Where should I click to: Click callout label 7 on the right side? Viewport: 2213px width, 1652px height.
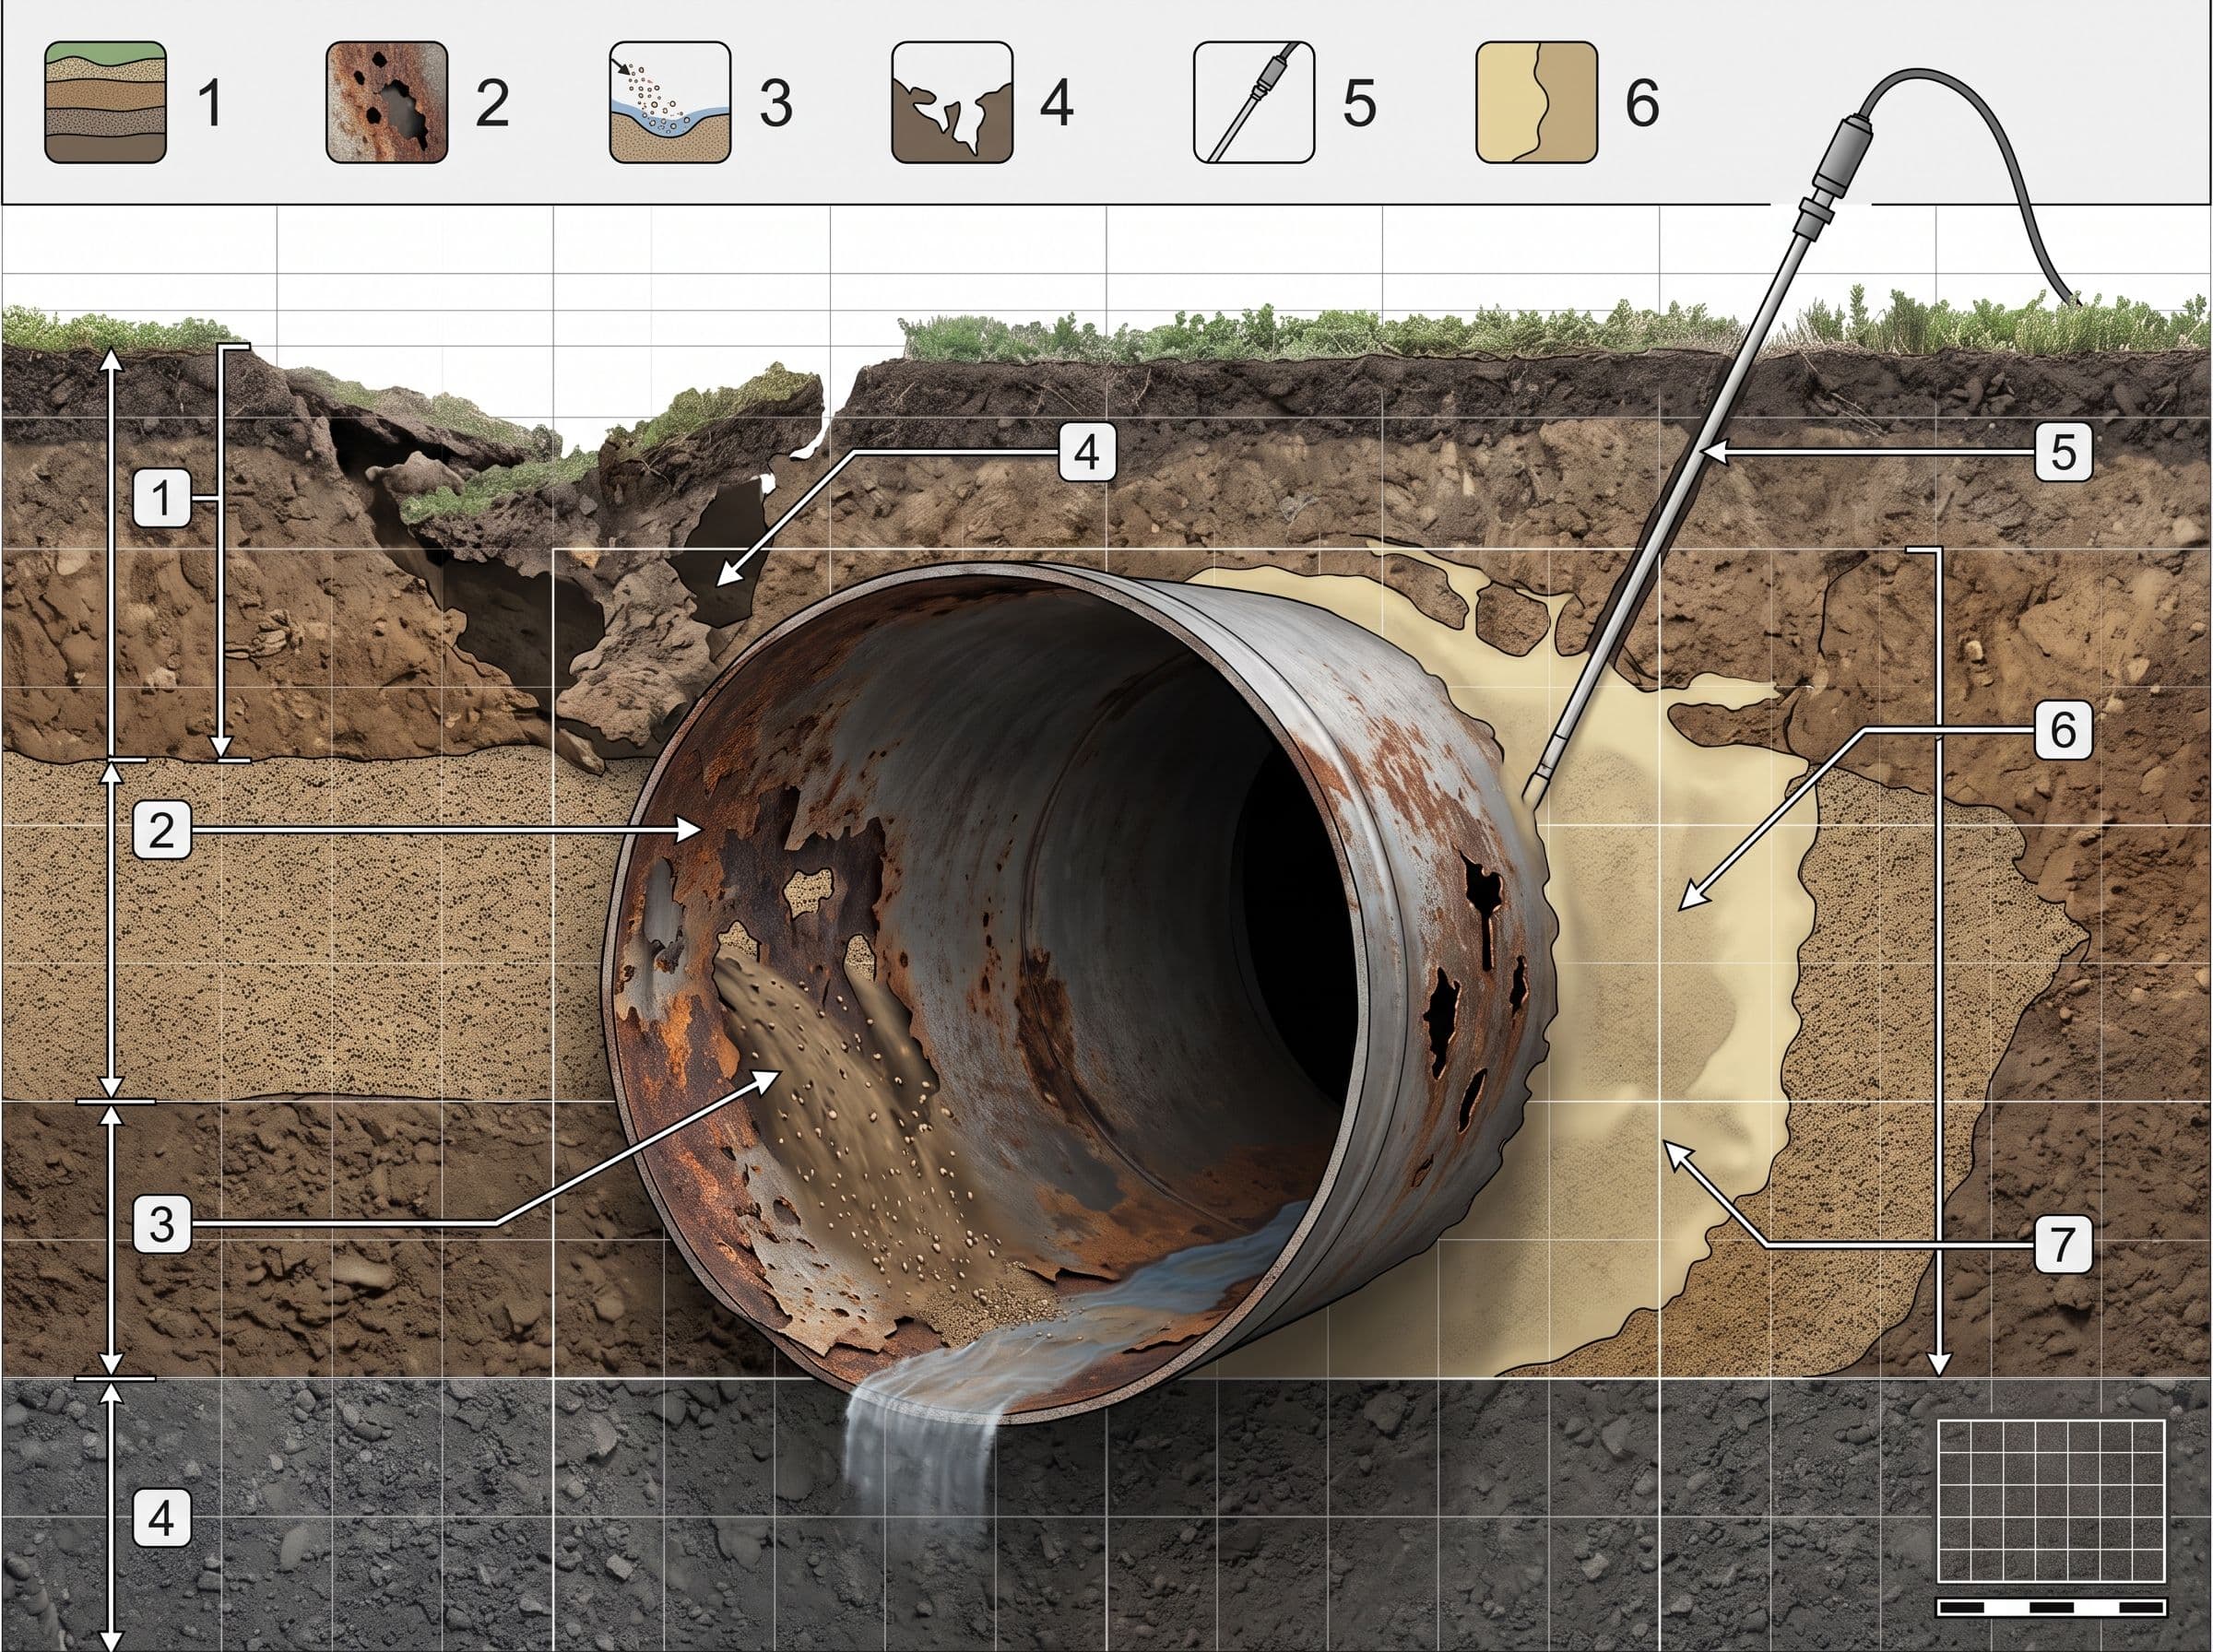(2063, 1245)
